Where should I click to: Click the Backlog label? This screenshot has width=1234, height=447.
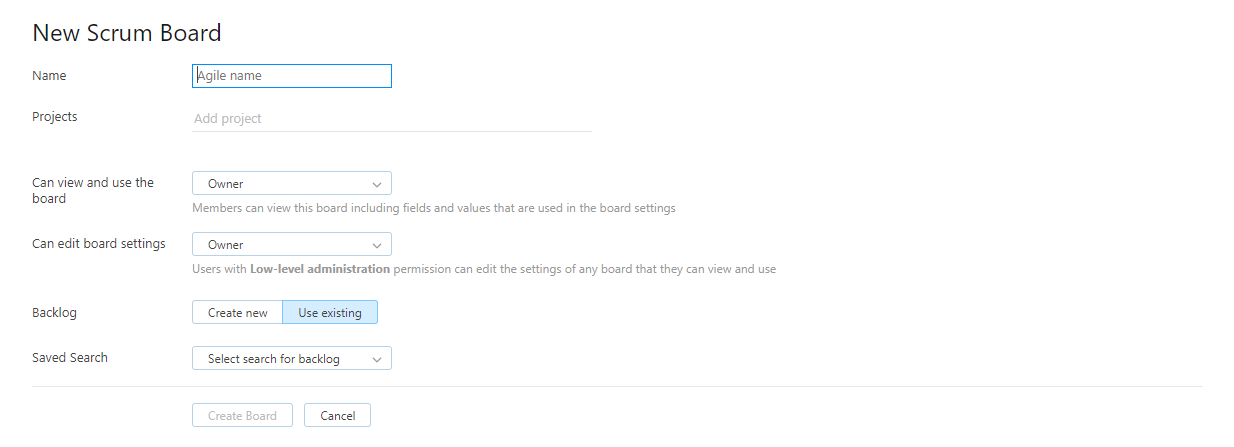point(54,313)
